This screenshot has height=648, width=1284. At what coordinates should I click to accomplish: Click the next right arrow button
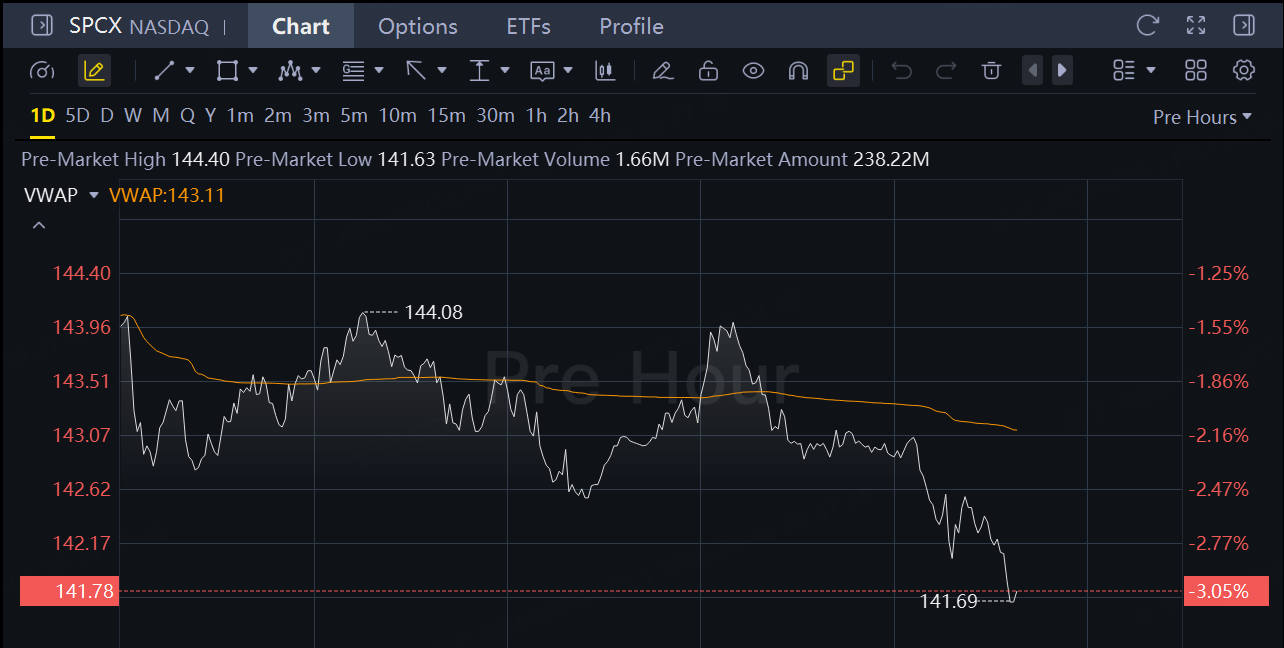[1062, 70]
